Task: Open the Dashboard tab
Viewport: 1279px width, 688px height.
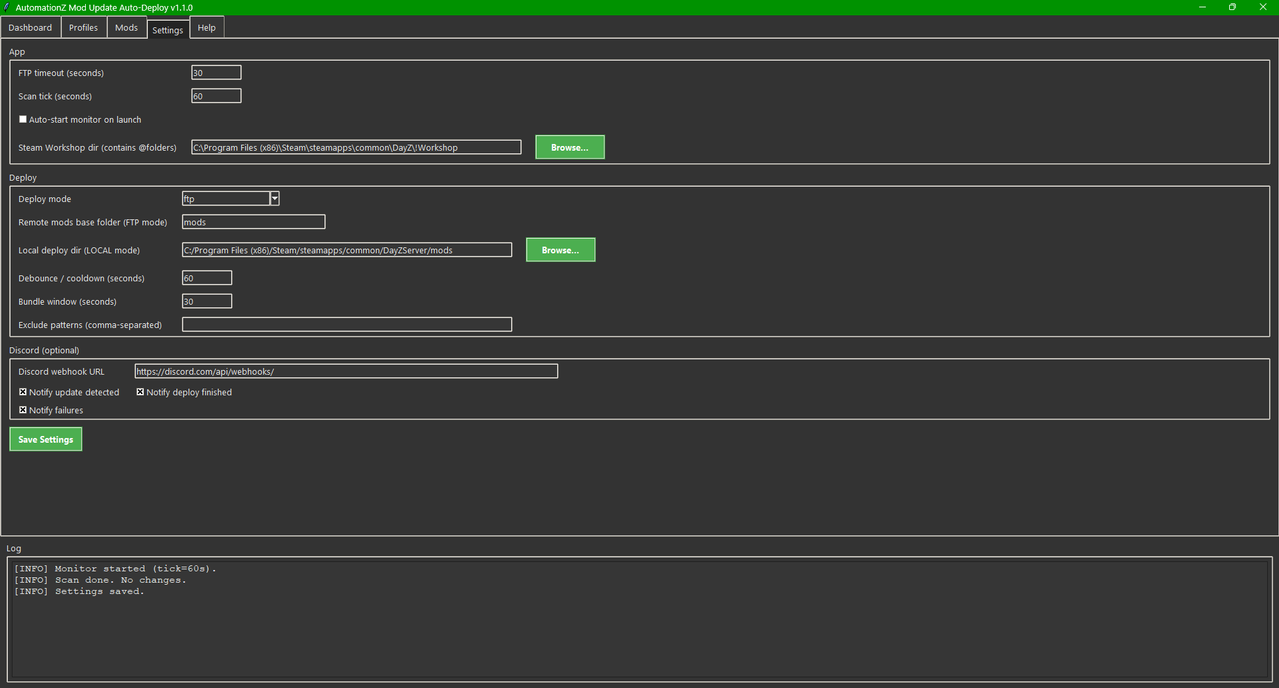Action: (x=30, y=28)
